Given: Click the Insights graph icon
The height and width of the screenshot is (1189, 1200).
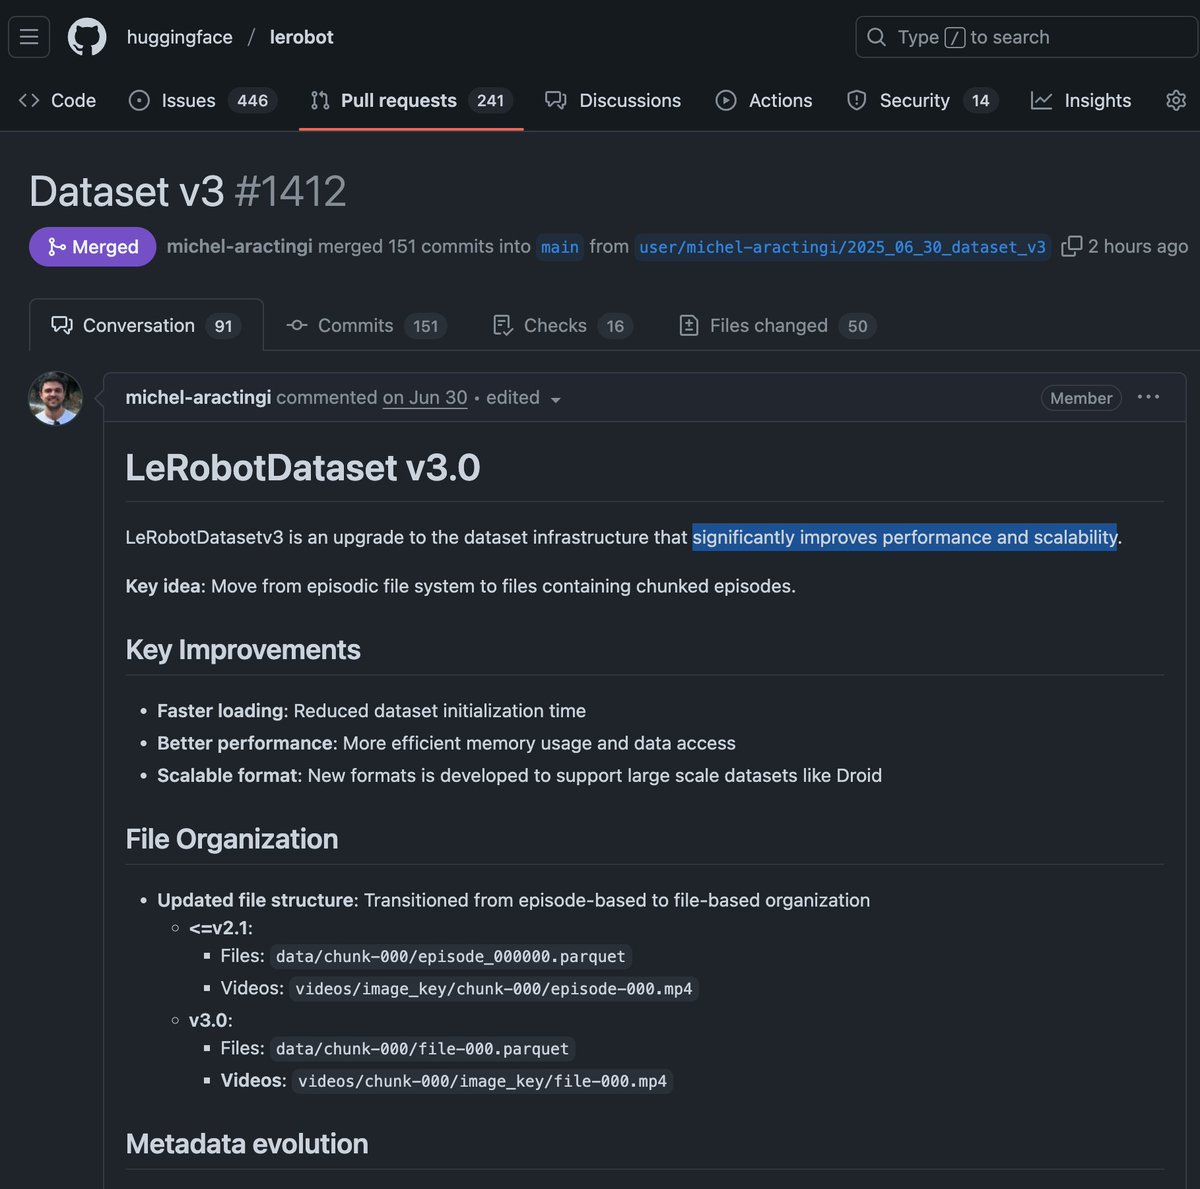Looking at the screenshot, I should point(1042,100).
